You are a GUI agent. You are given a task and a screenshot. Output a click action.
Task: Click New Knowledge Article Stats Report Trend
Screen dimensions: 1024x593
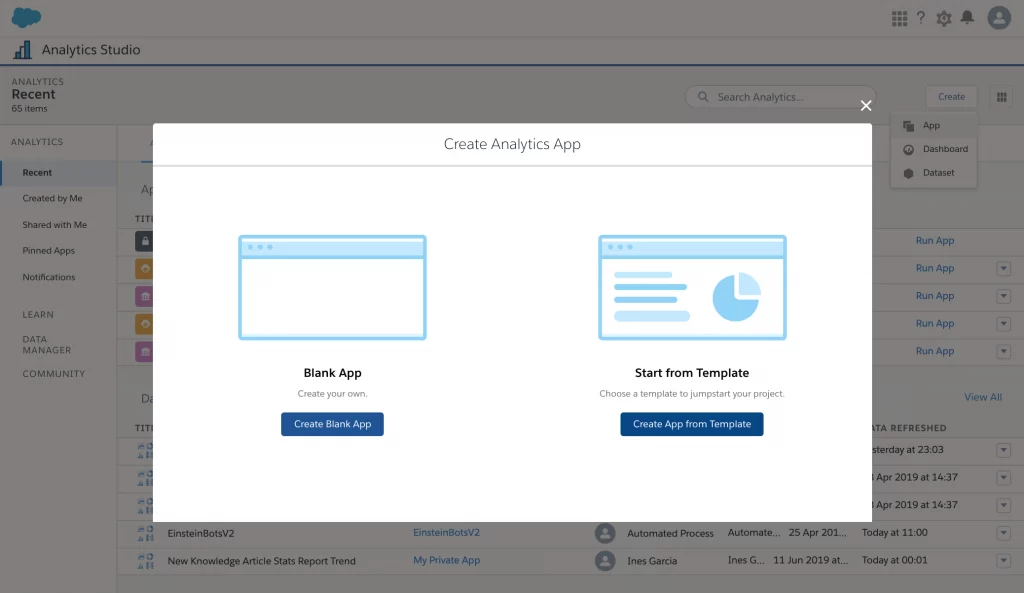tap(261, 561)
